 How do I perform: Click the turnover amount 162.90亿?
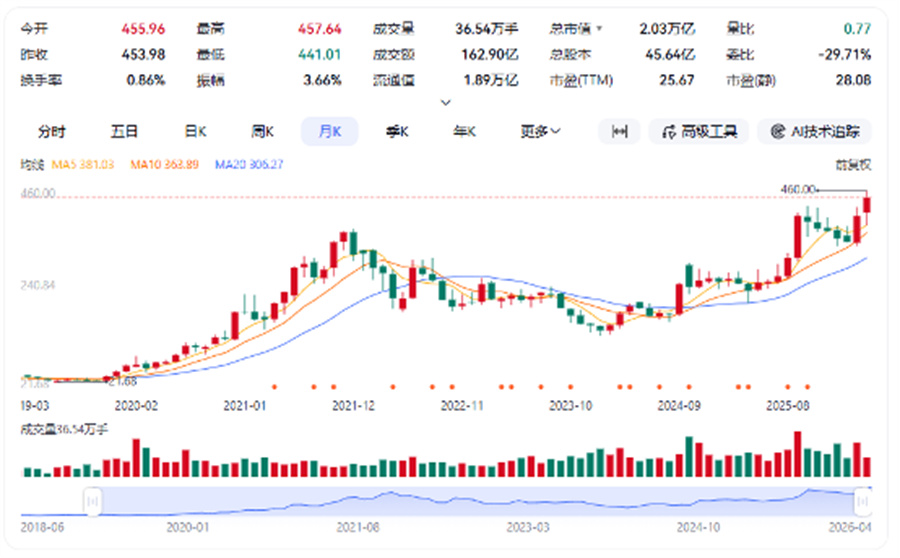[490, 54]
